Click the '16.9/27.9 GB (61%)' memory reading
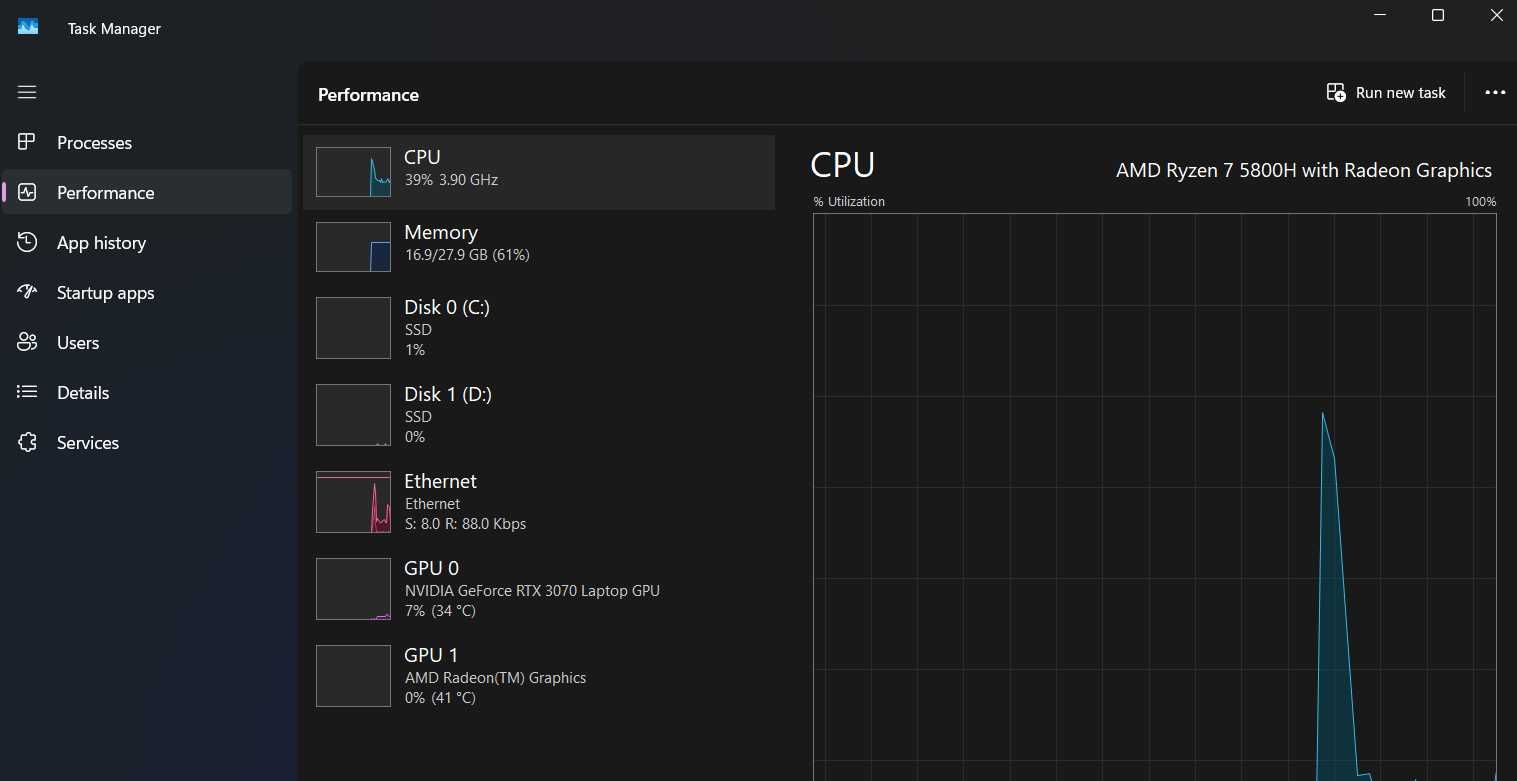 click(x=467, y=255)
